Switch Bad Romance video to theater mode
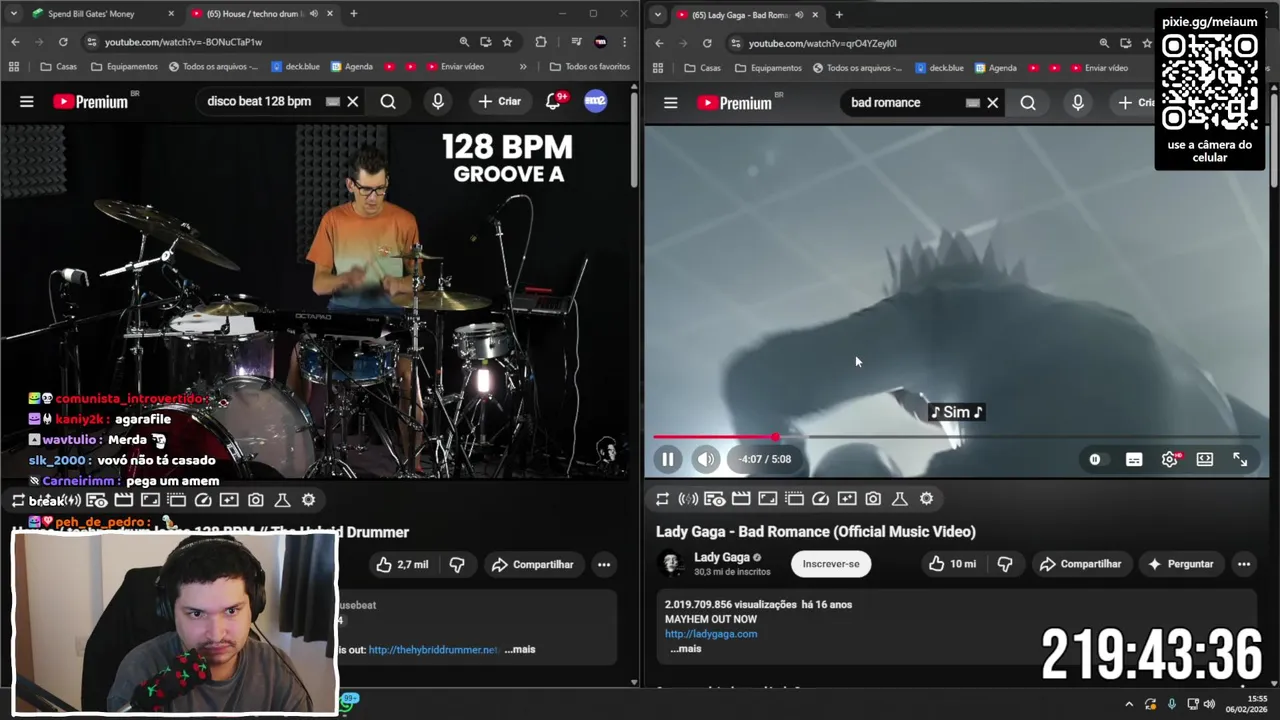 (x=1205, y=459)
